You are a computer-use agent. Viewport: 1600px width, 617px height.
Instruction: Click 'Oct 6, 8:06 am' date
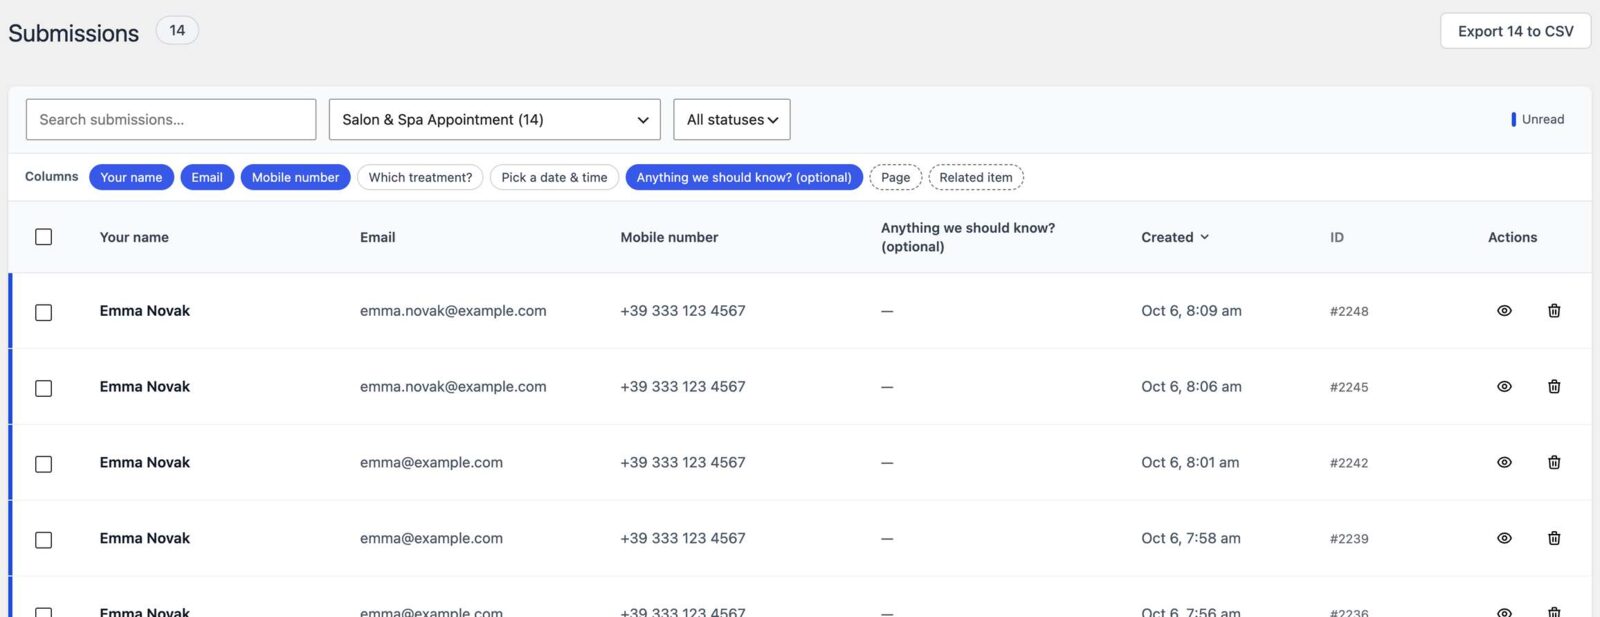click(x=1191, y=387)
